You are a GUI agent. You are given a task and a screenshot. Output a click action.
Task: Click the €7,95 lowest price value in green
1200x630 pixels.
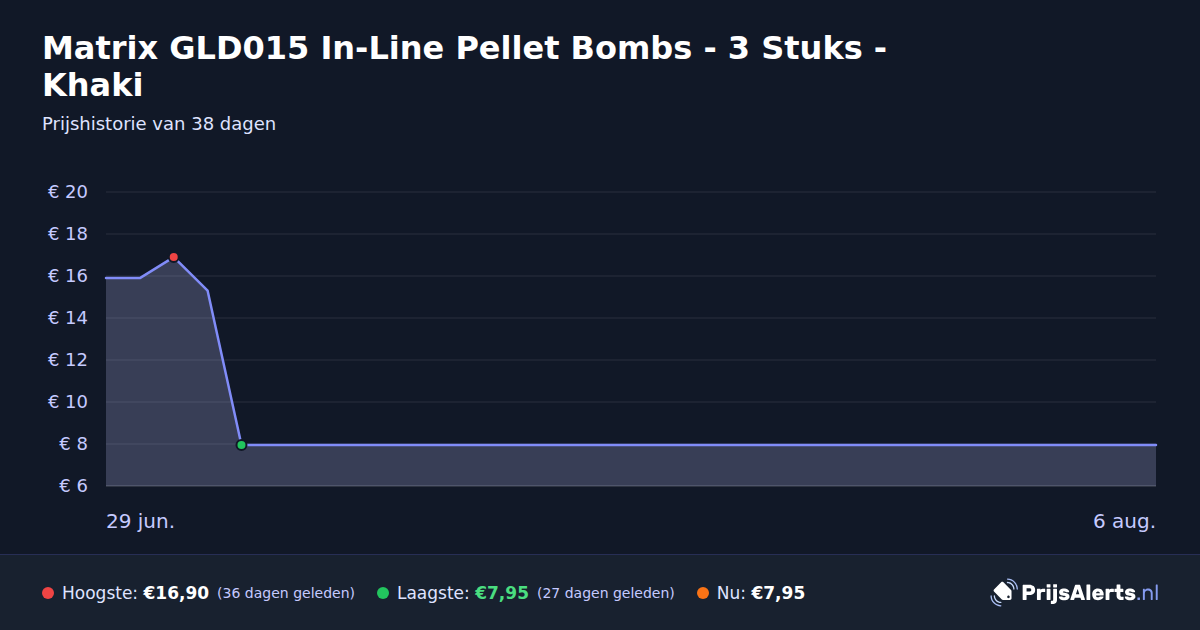[501, 593]
